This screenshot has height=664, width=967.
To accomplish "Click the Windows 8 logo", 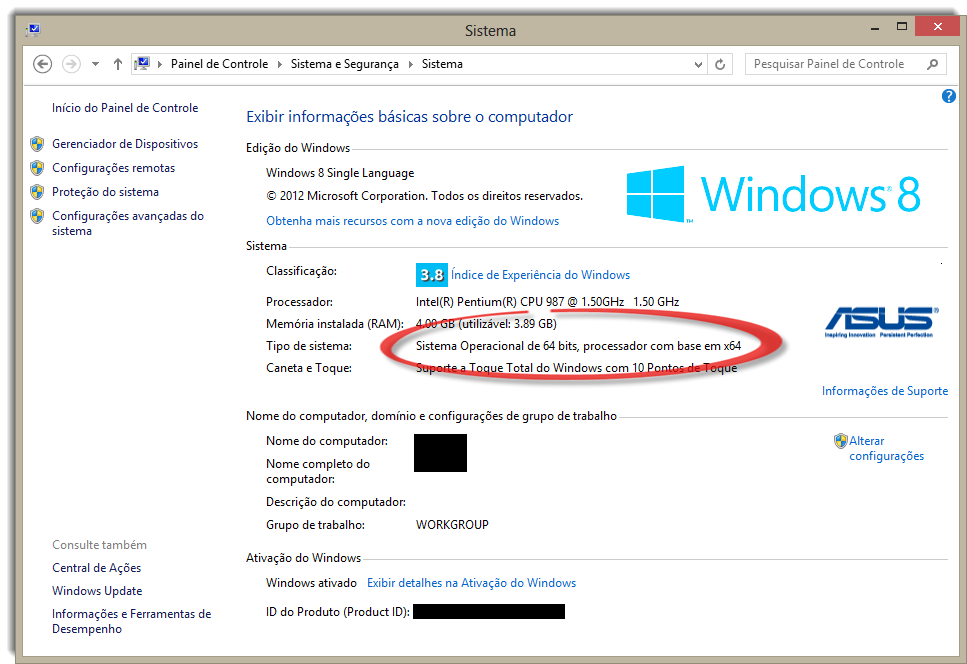I will pos(774,194).
